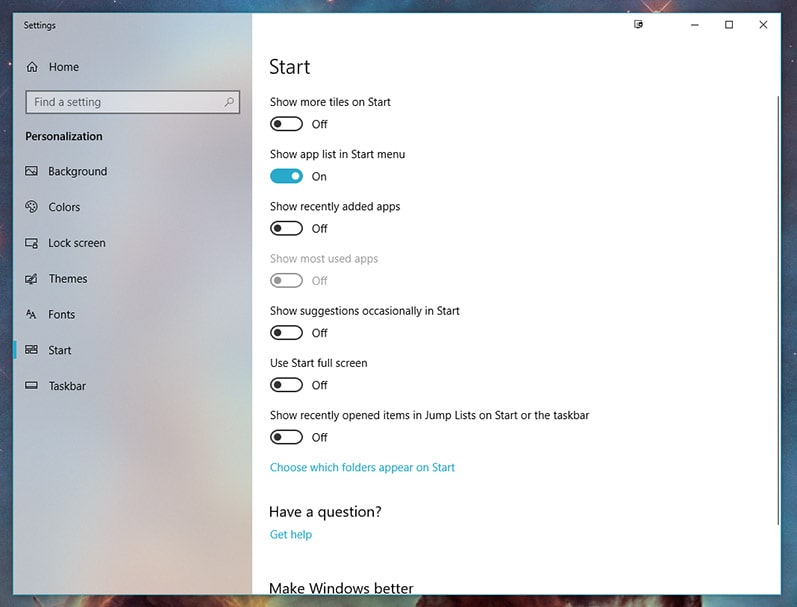Close the Settings window
This screenshot has width=797, height=607.
[x=763, y=24]
